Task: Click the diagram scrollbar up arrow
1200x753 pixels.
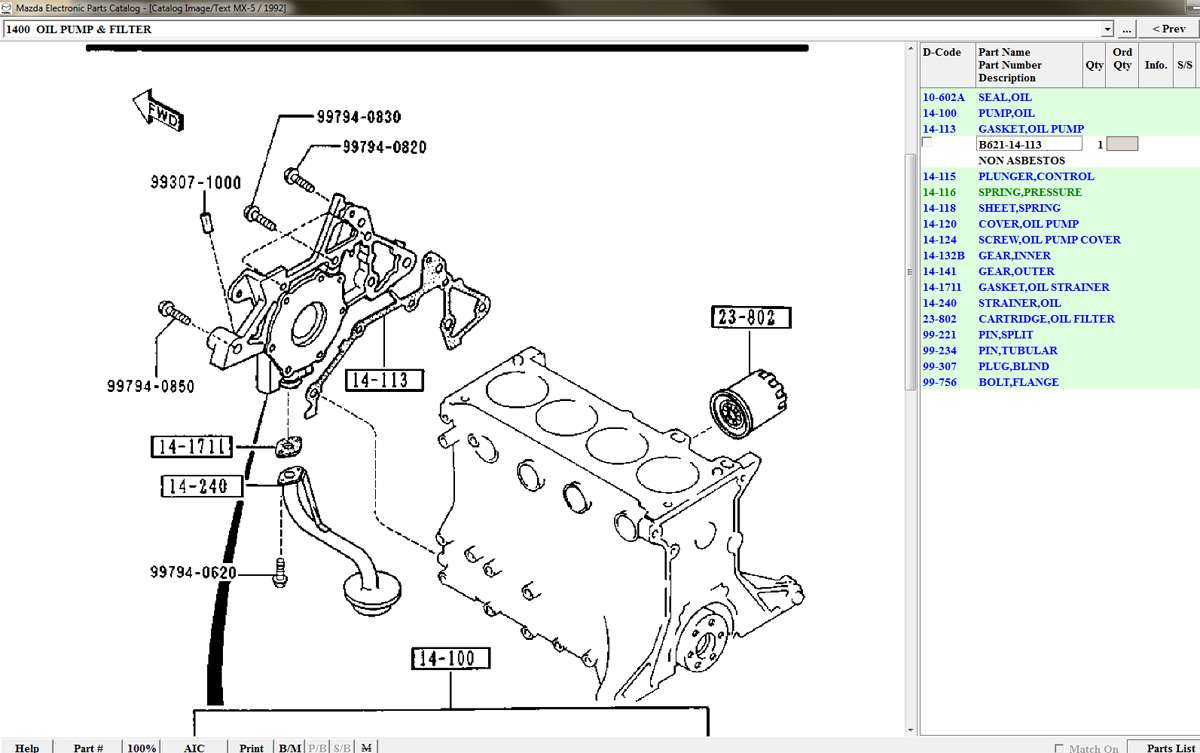Action: pos(910,48)
